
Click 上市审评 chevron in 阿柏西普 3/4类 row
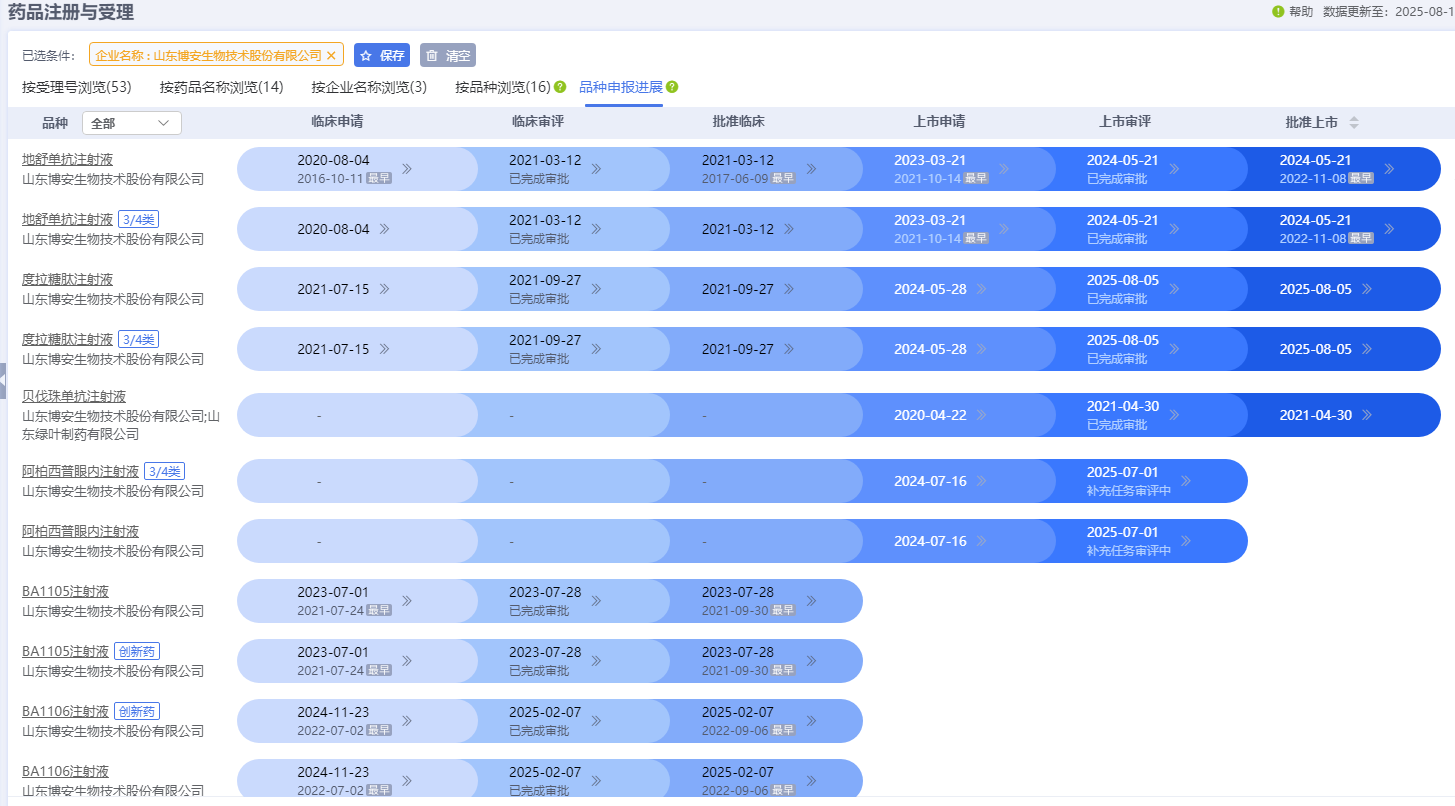click(1186, 481)
